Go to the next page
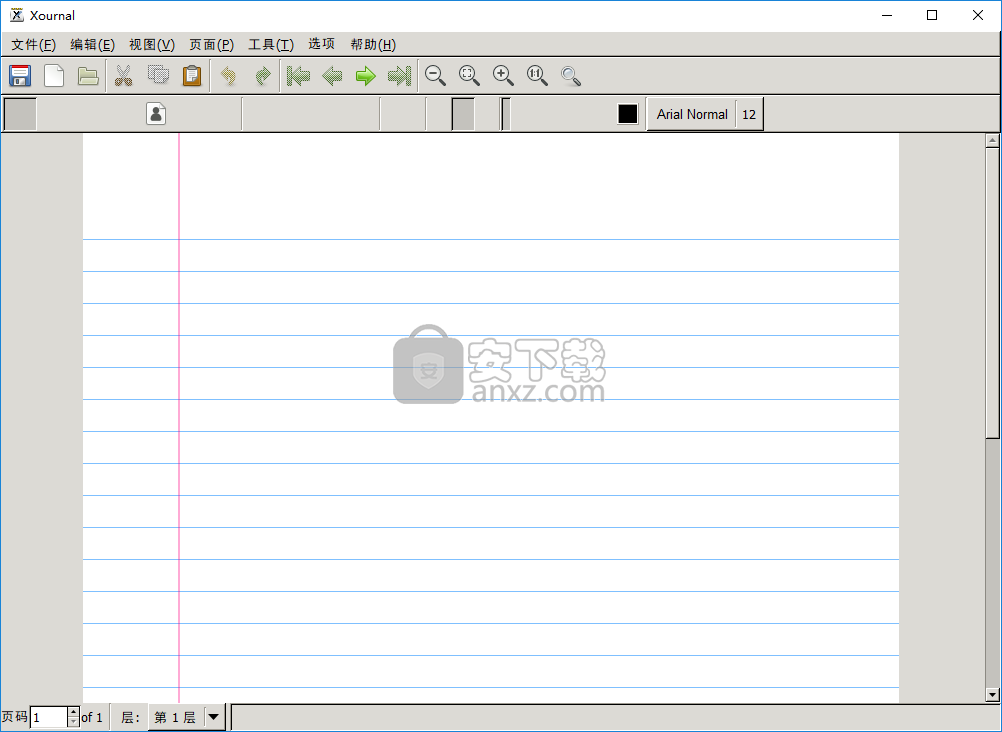 tap(366, 75)
